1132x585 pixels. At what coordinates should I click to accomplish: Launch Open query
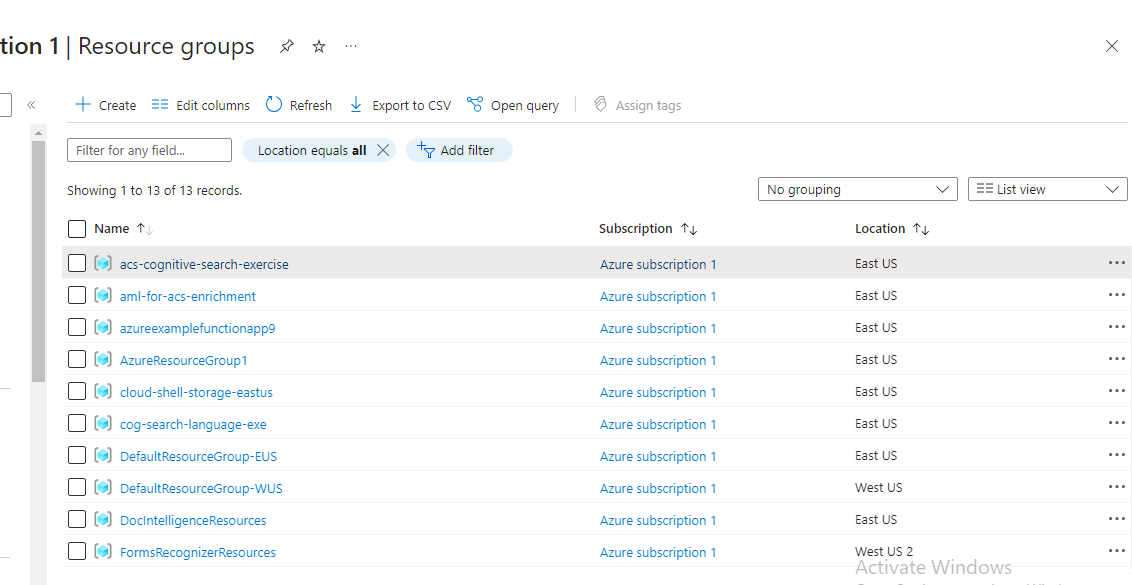pos(513,105)
